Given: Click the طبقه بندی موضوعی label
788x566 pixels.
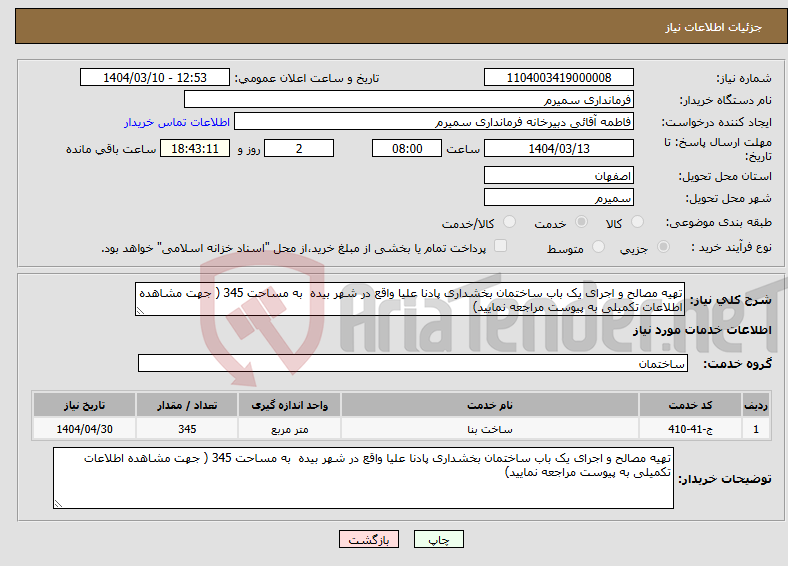Looking at the screenshot, I should point(719,222).
